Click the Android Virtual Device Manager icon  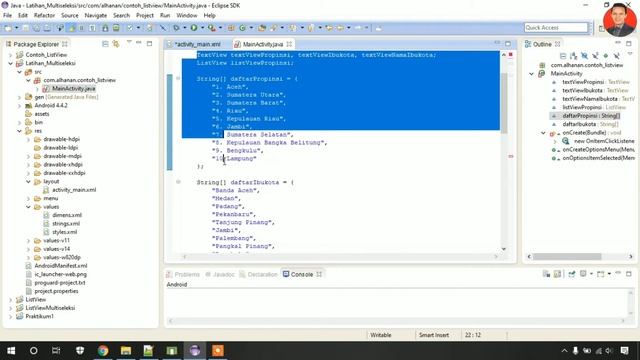116,28
